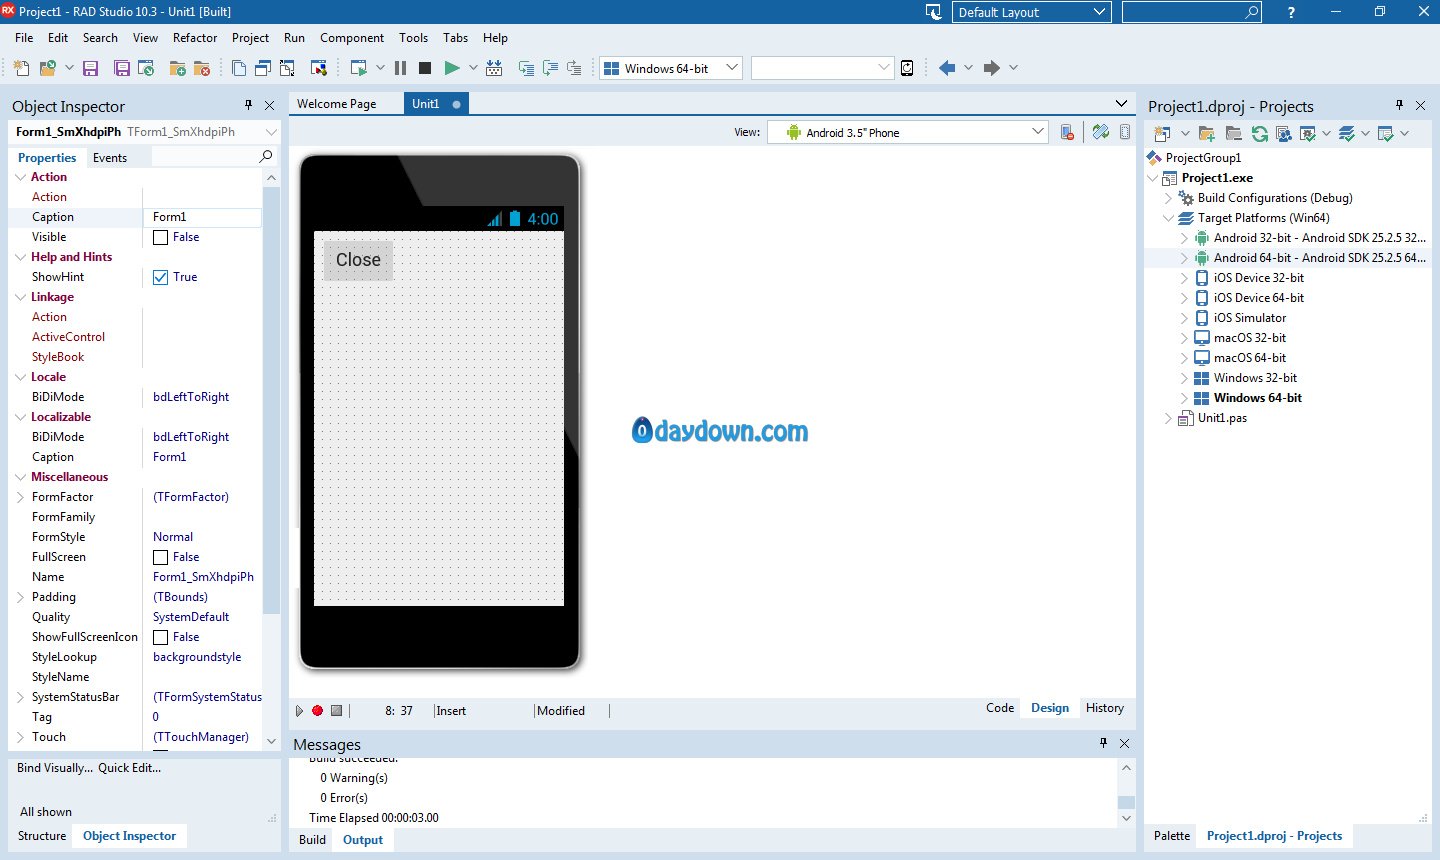Open the Default Layout dropdown
This screenshot has width=1440, height=860.
[x=1100, y=12]
